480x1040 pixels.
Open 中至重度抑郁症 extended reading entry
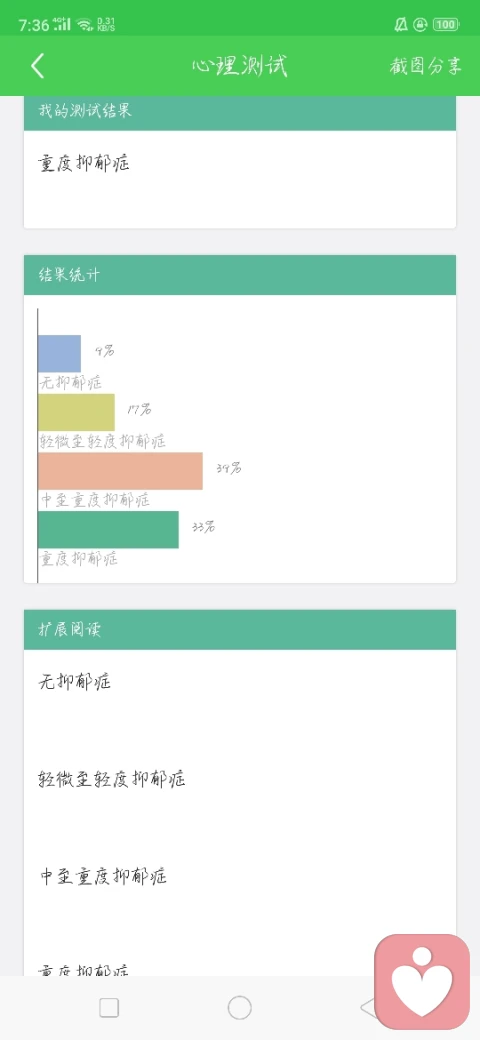(x=103, y=876)
